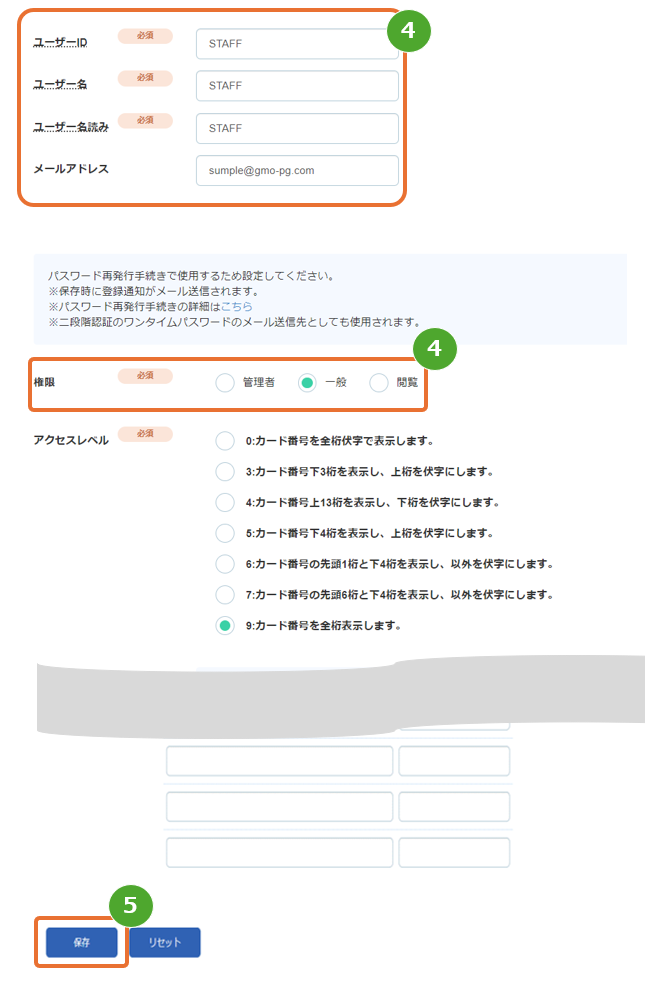Click the ユーザーID label text

pyautogui.click(x=60, y=43)
